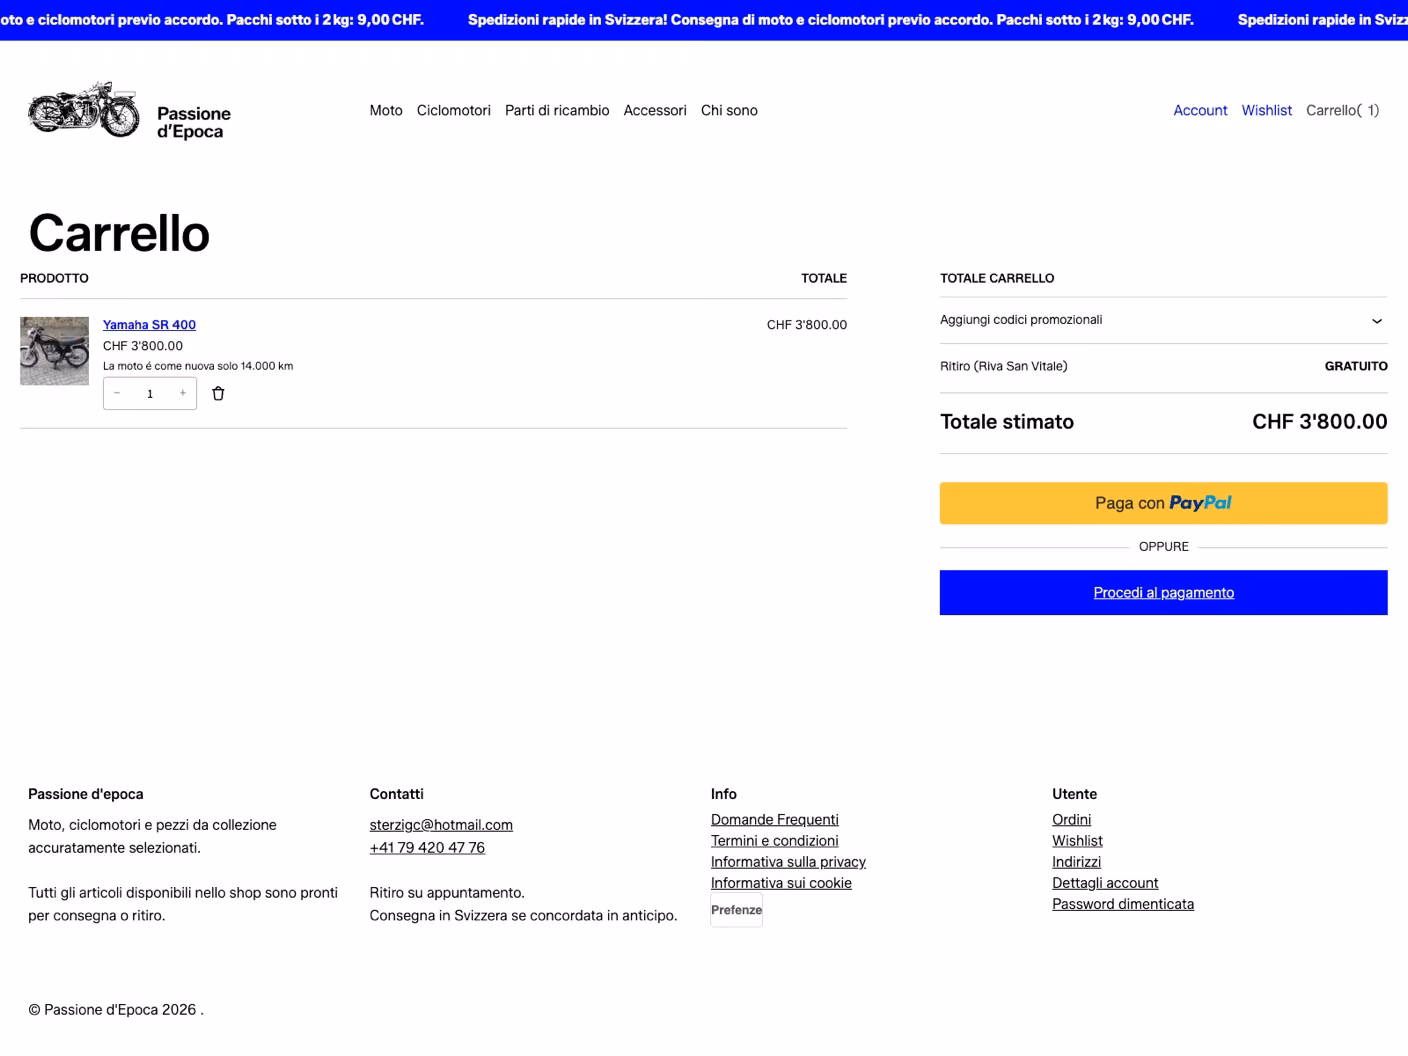
Task: Open the Carrello (1) cart link
Action: tap(1343, 111)
